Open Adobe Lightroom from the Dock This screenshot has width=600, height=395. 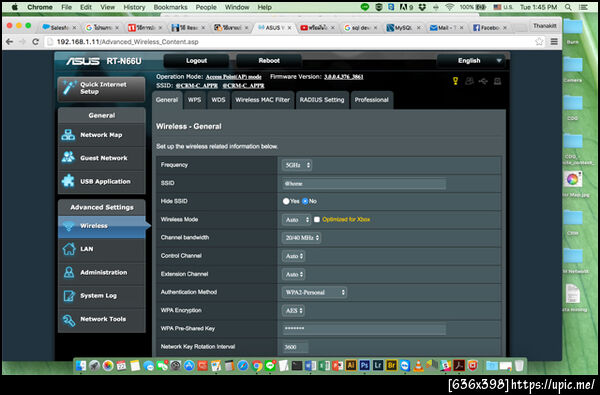[x=378, y=366]
